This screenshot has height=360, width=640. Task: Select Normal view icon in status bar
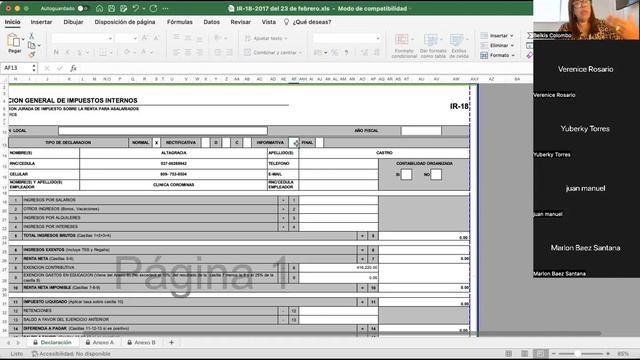(x=509, y=353)
